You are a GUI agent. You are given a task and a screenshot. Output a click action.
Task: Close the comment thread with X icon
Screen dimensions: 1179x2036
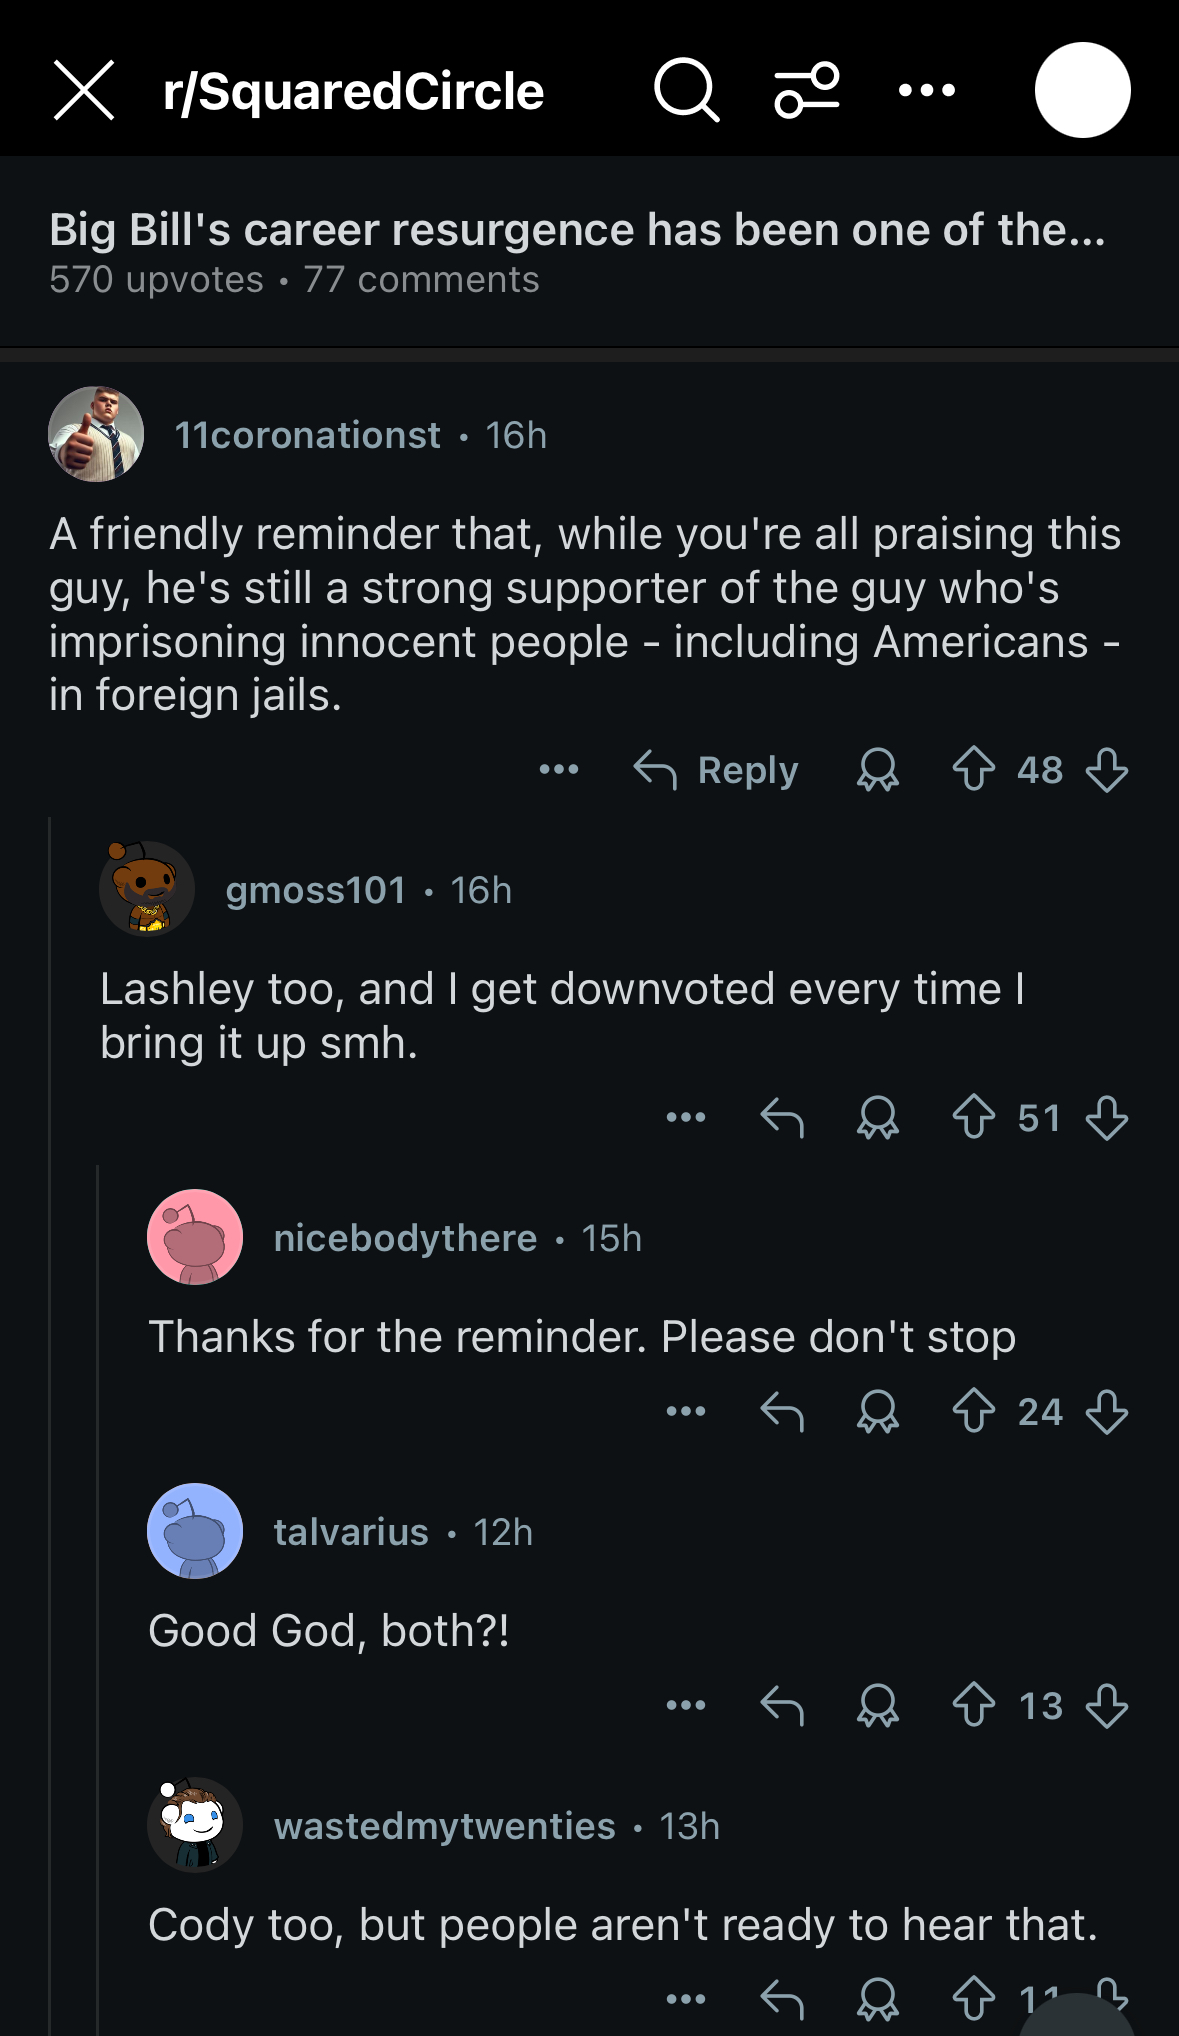tap(84, 91)
